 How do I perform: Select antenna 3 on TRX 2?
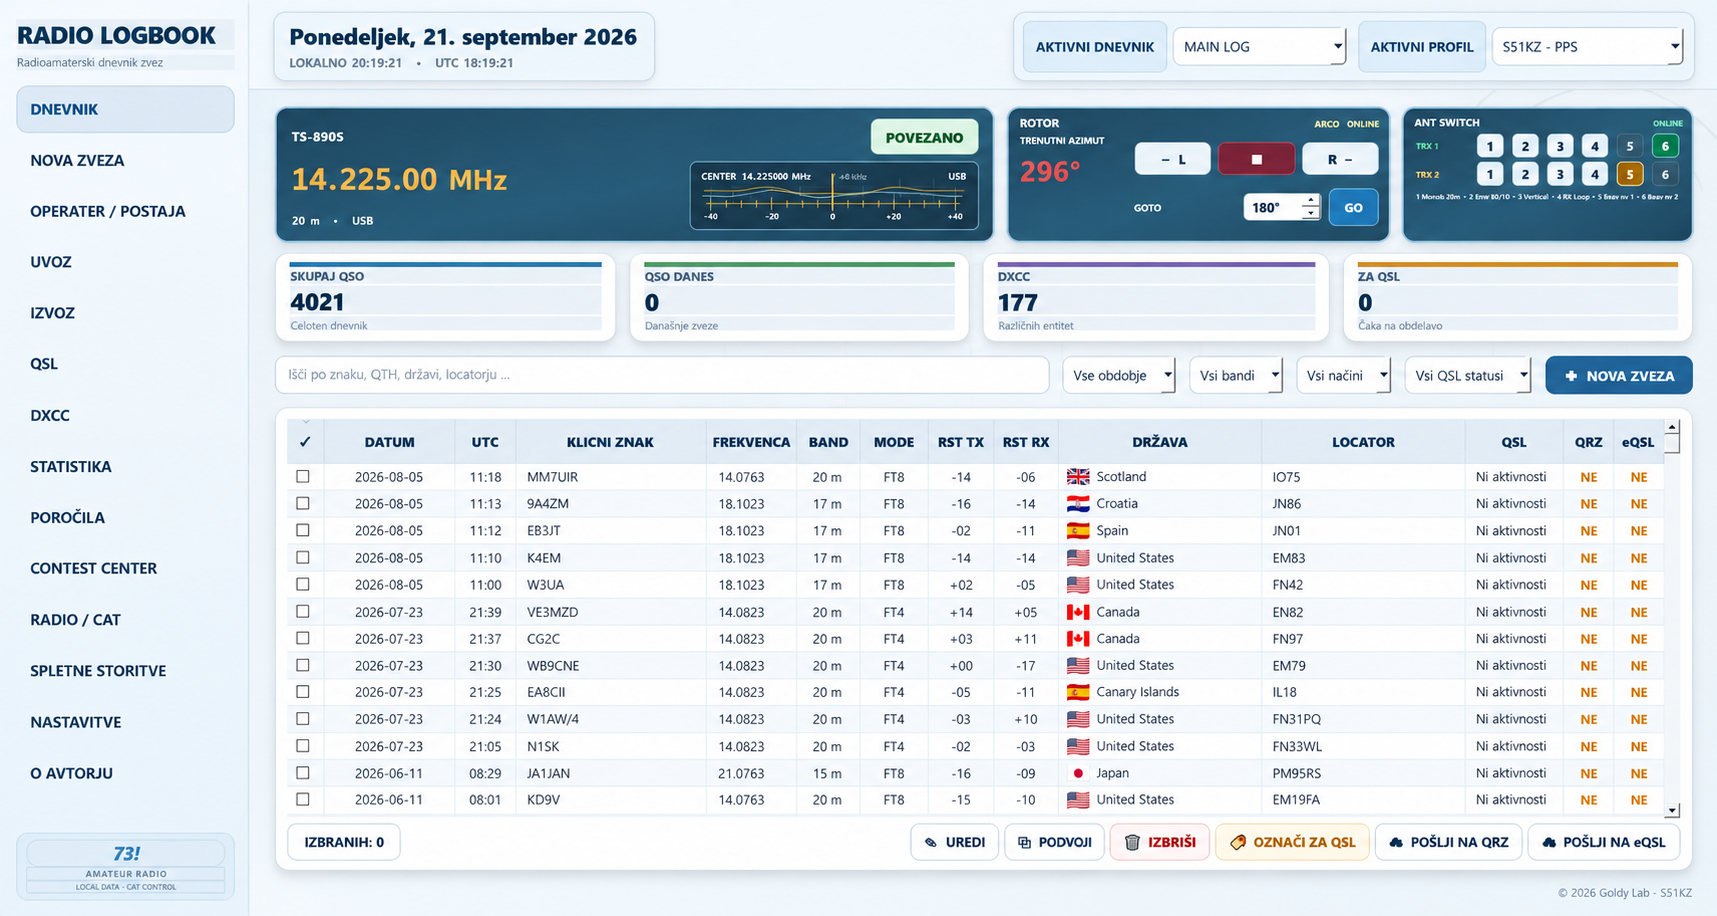click(1560, 174)
